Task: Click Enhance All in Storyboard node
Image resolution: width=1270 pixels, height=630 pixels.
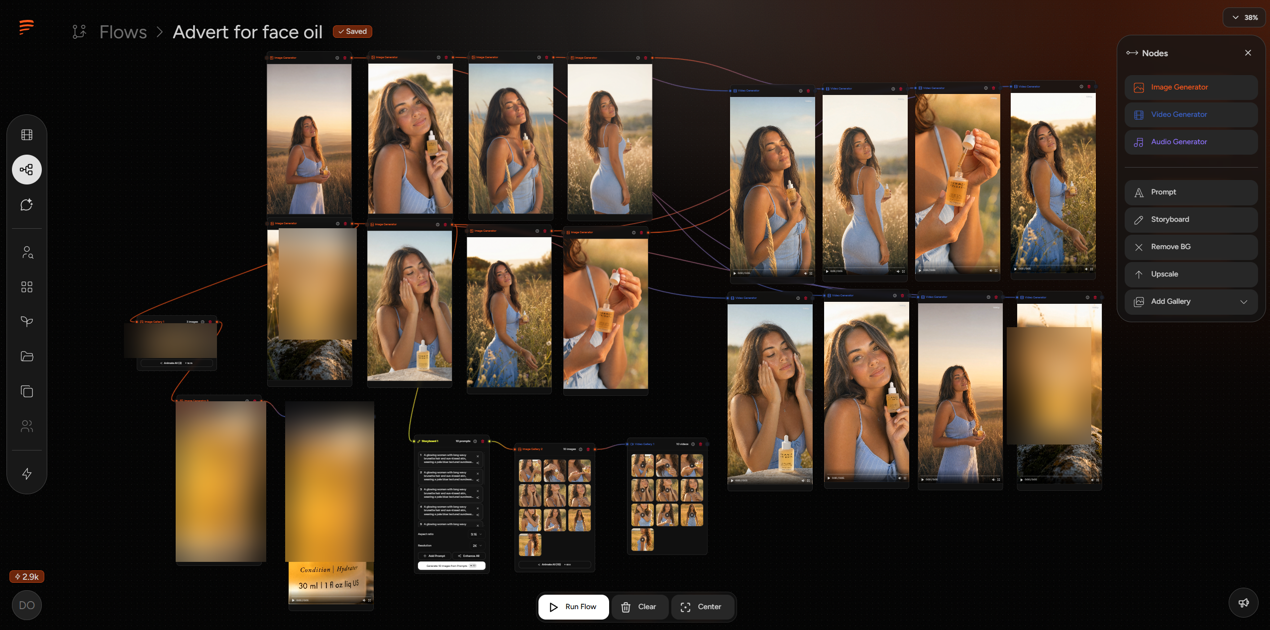Action: point(469,556)
